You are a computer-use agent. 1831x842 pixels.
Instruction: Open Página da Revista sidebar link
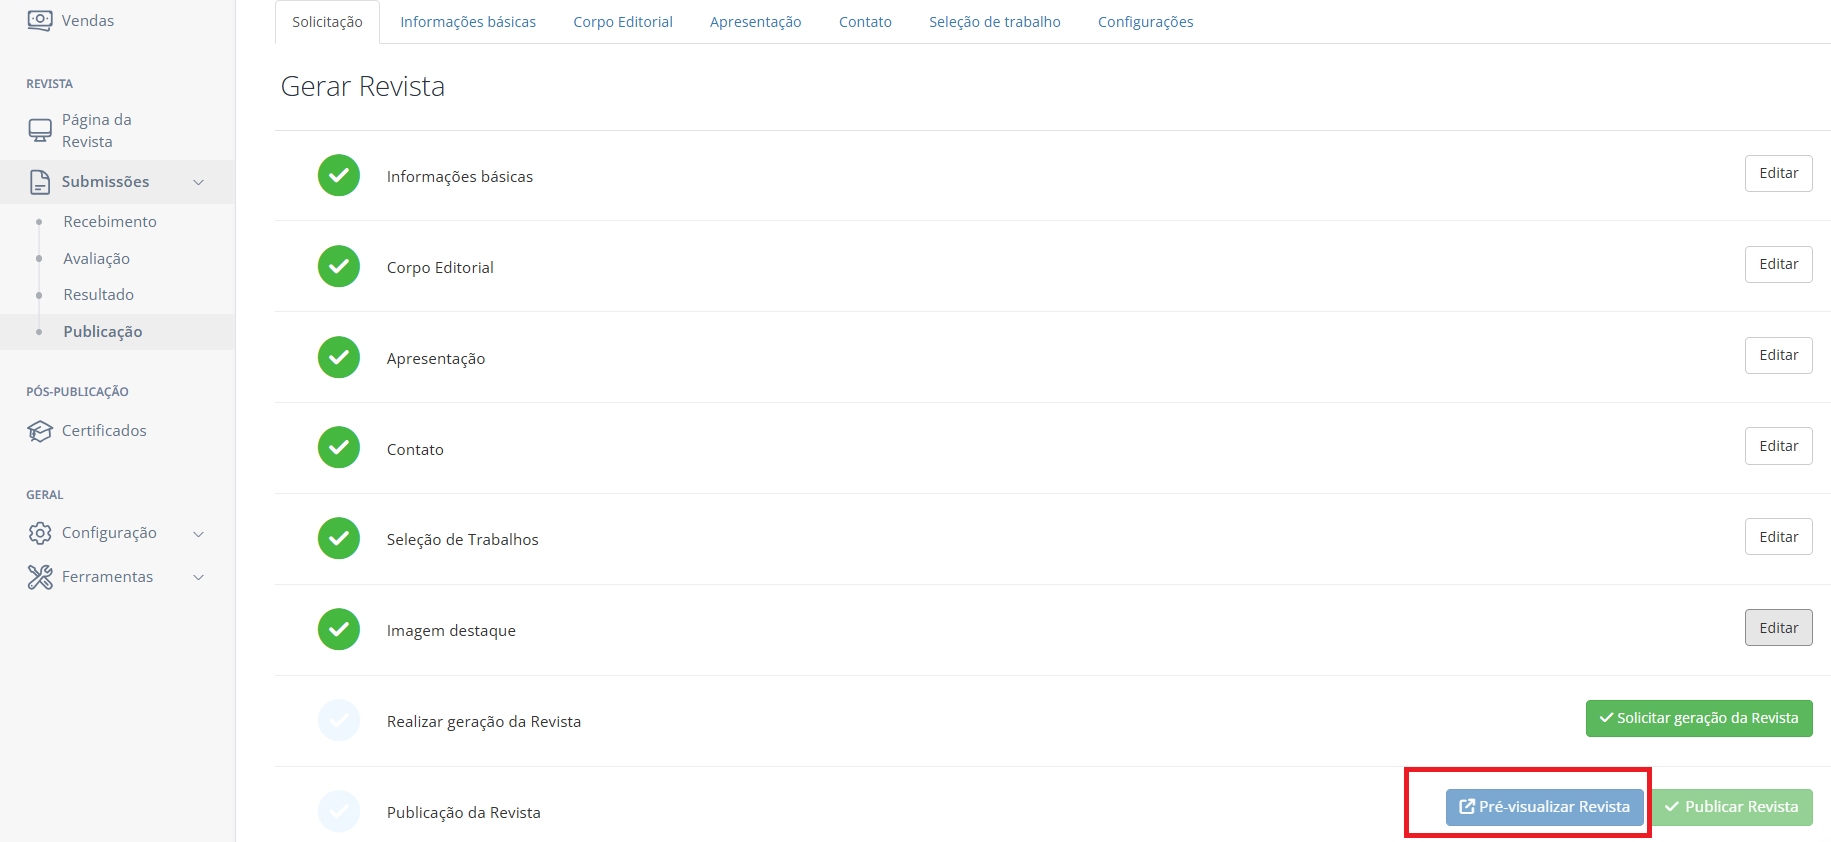pos(96,130)
